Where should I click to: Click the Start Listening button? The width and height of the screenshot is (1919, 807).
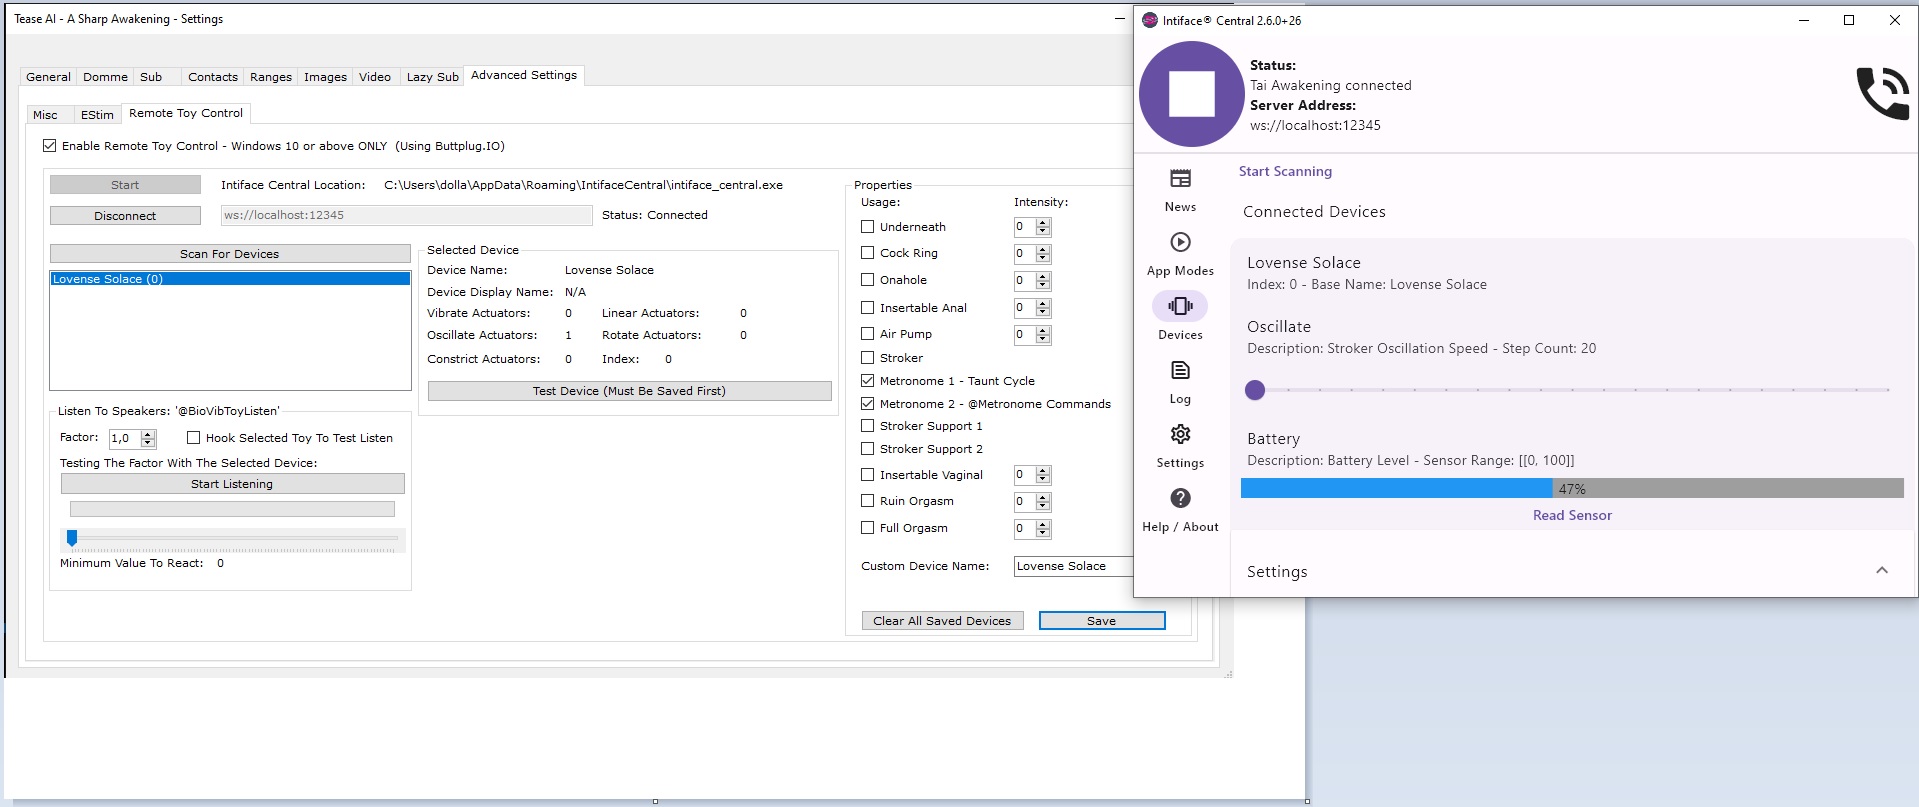[x=232, y=484]
